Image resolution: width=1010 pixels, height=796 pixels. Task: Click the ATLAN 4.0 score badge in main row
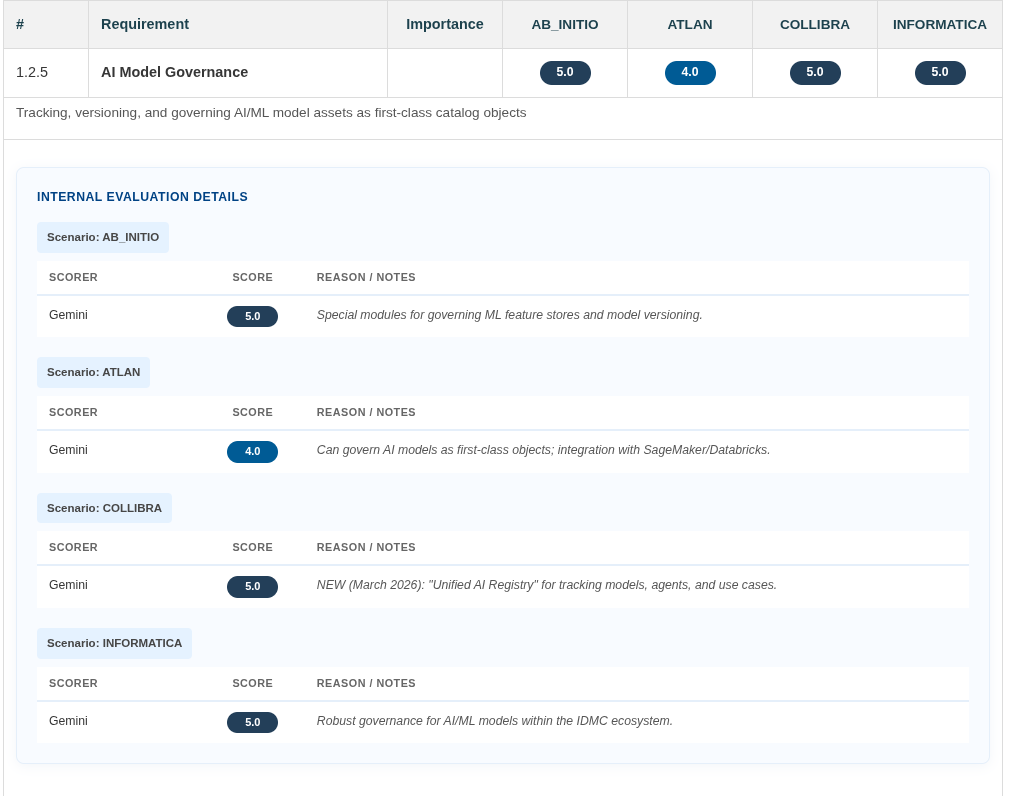pyautogui.click(x=690, y=72)
